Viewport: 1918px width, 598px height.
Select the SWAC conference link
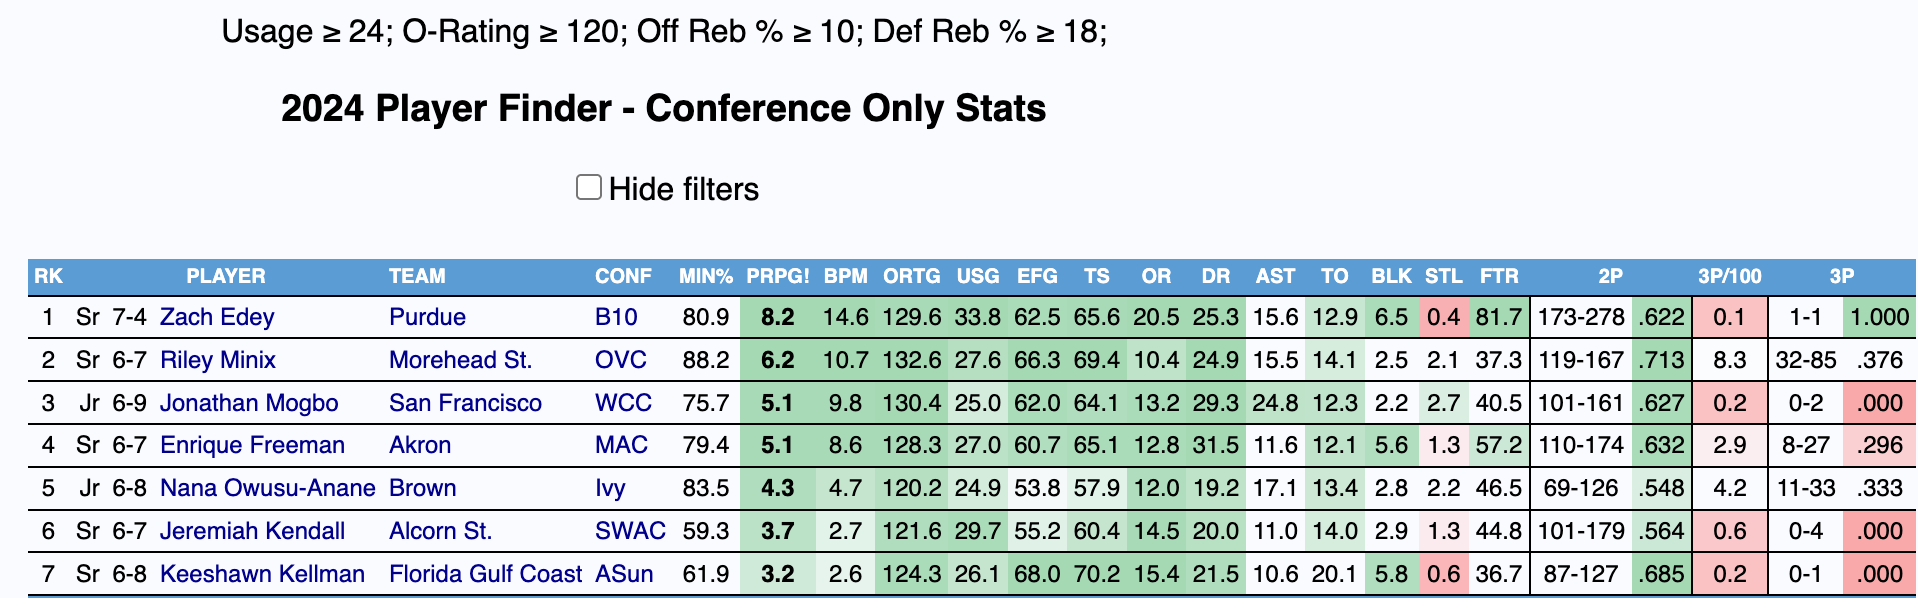coord(630,531)
